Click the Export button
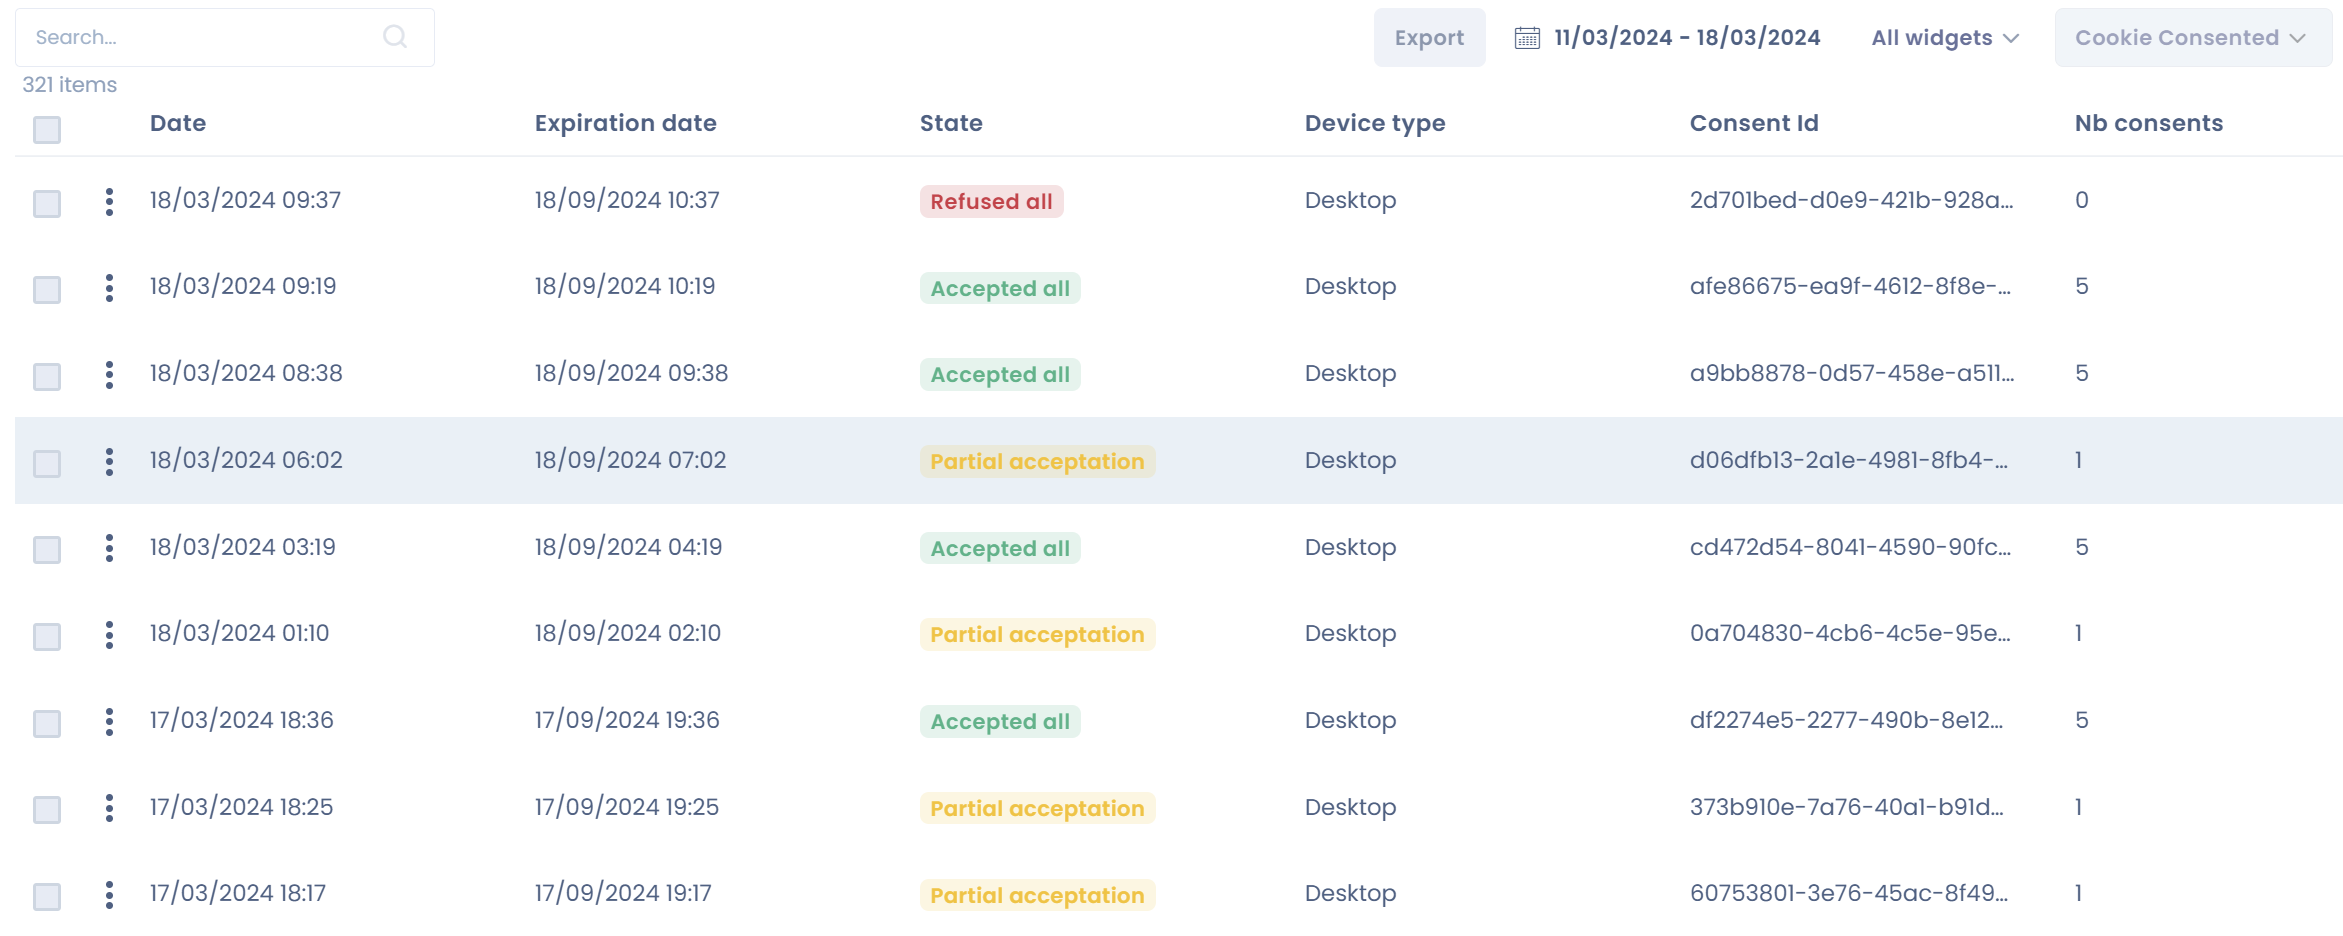Screen dimensions: 2343x936 [1429, 38]
